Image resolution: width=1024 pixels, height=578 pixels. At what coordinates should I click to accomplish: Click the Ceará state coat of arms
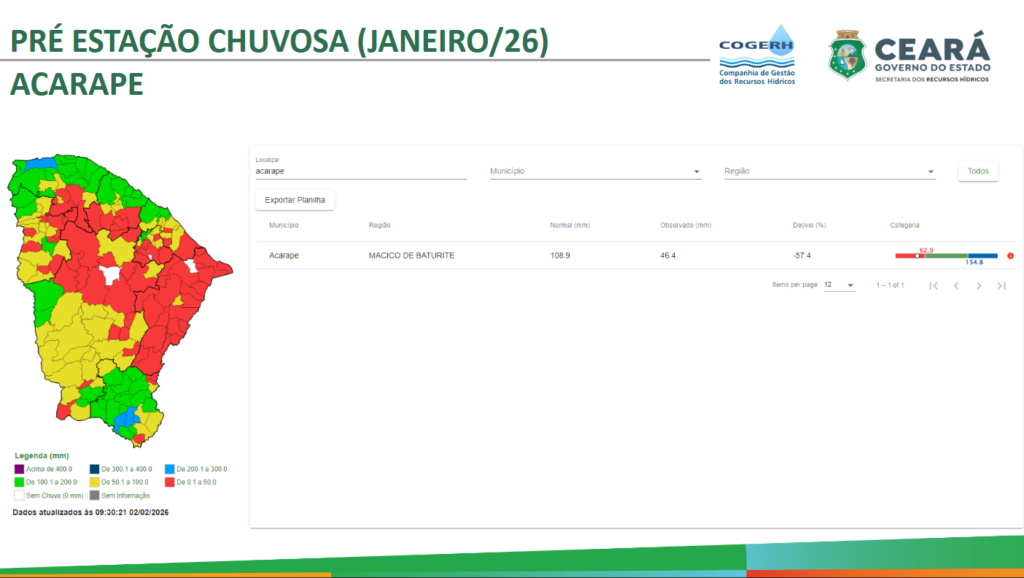[847, 55]
